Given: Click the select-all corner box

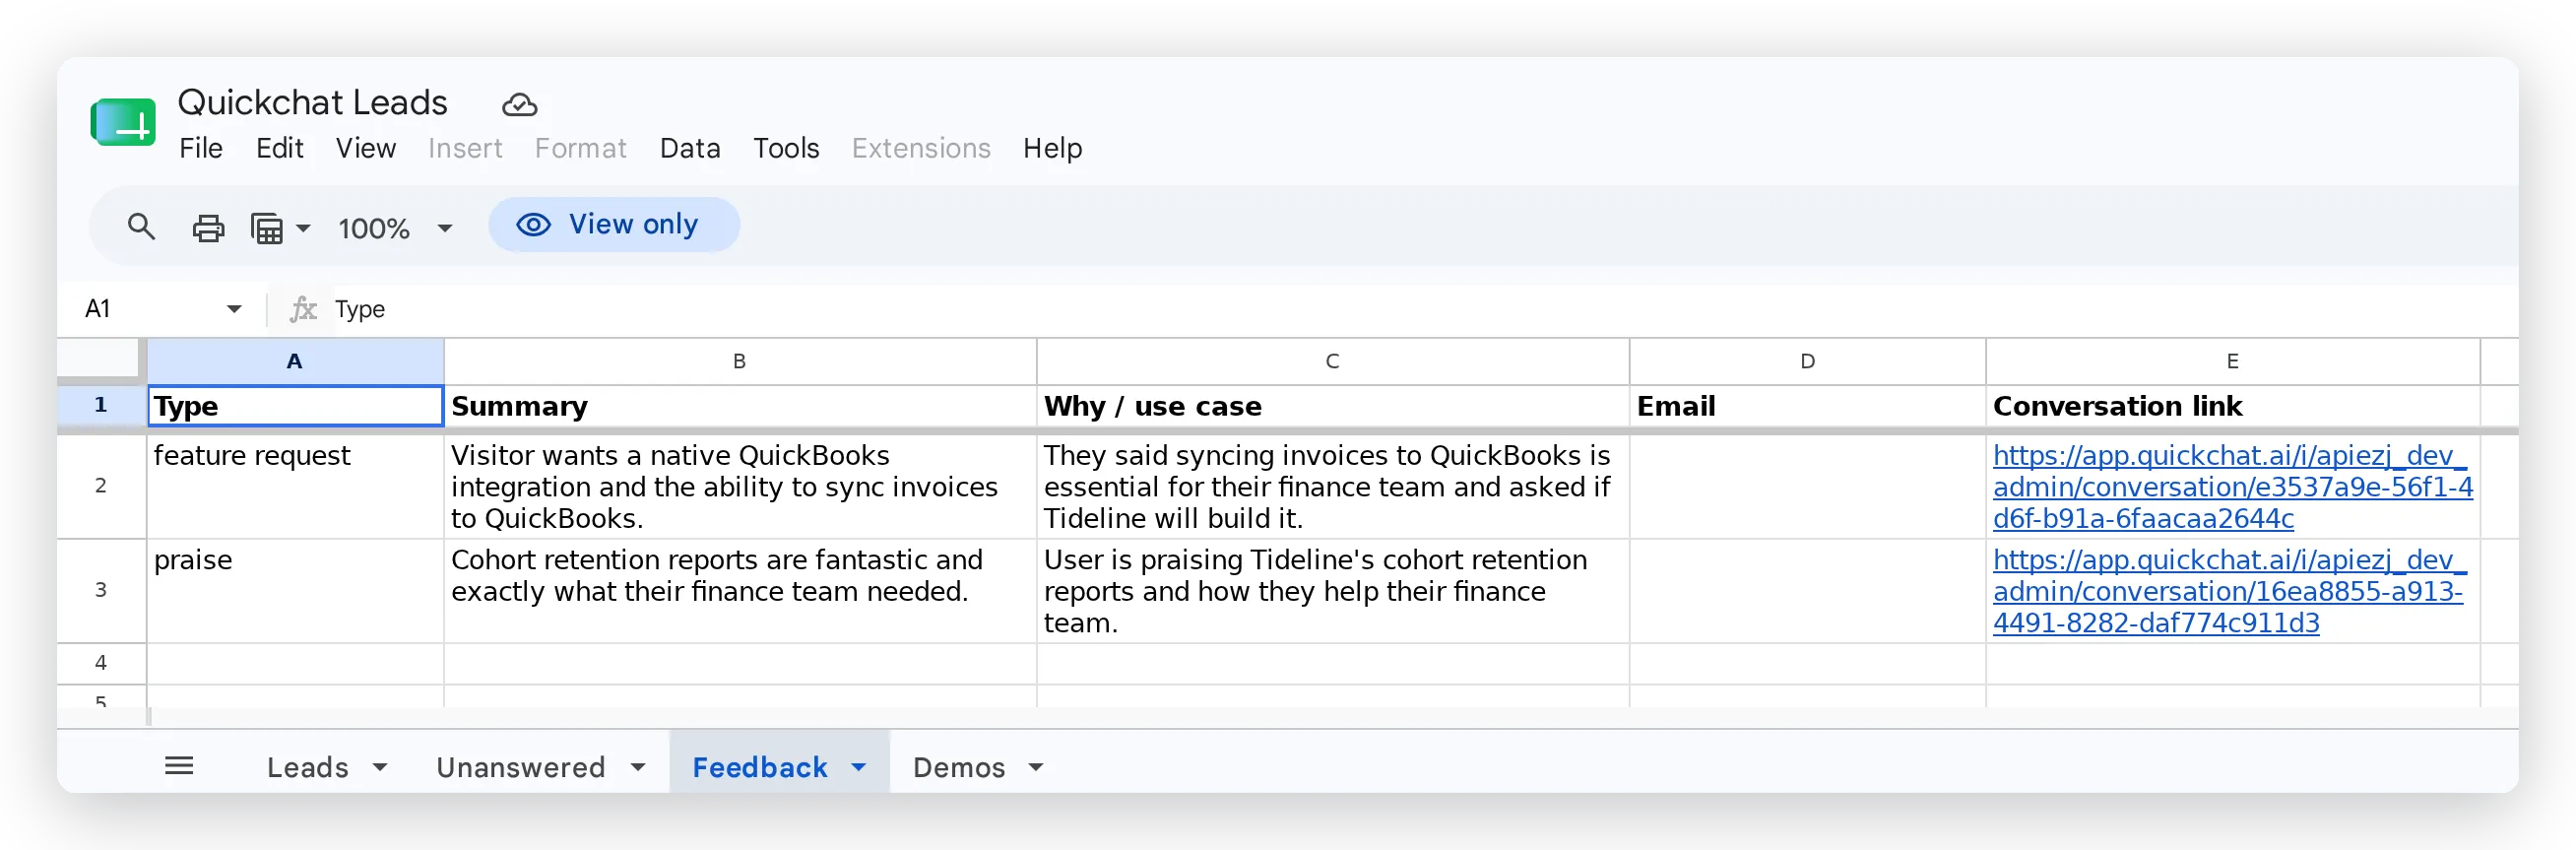Looking at the screenshot, I should pyautogui.click(x=98, y=358).
